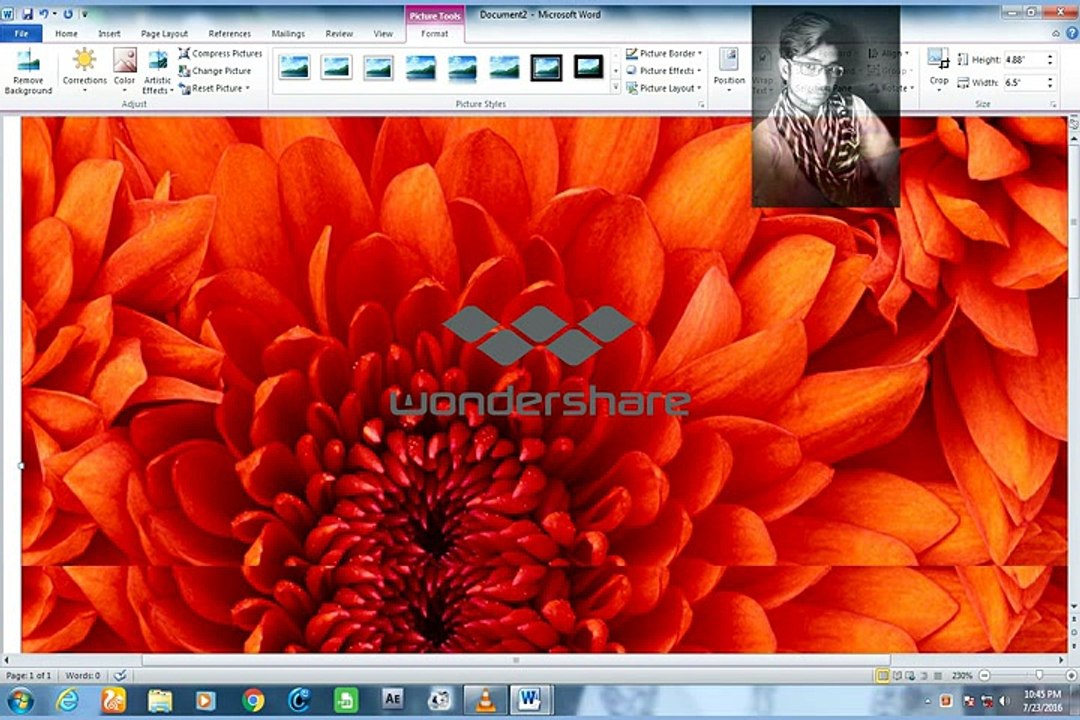
Task: Switch to the Page Layout tab
Action: [165, 33]
